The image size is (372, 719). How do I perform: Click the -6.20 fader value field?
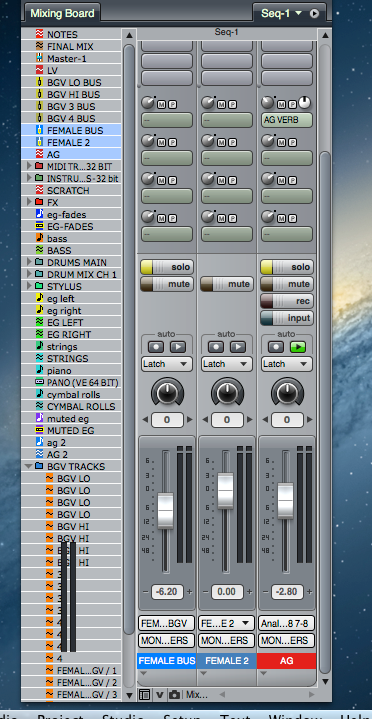click(x=167, y=591)
